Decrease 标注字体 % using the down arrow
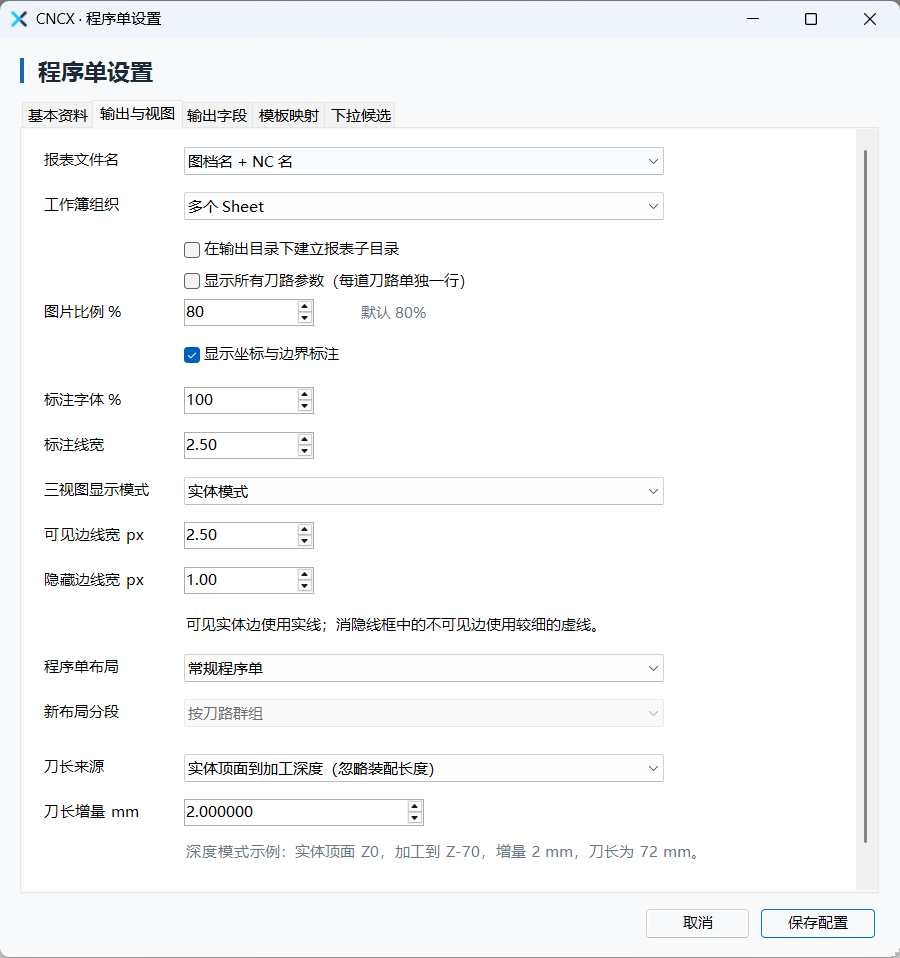 click(304, 406)
